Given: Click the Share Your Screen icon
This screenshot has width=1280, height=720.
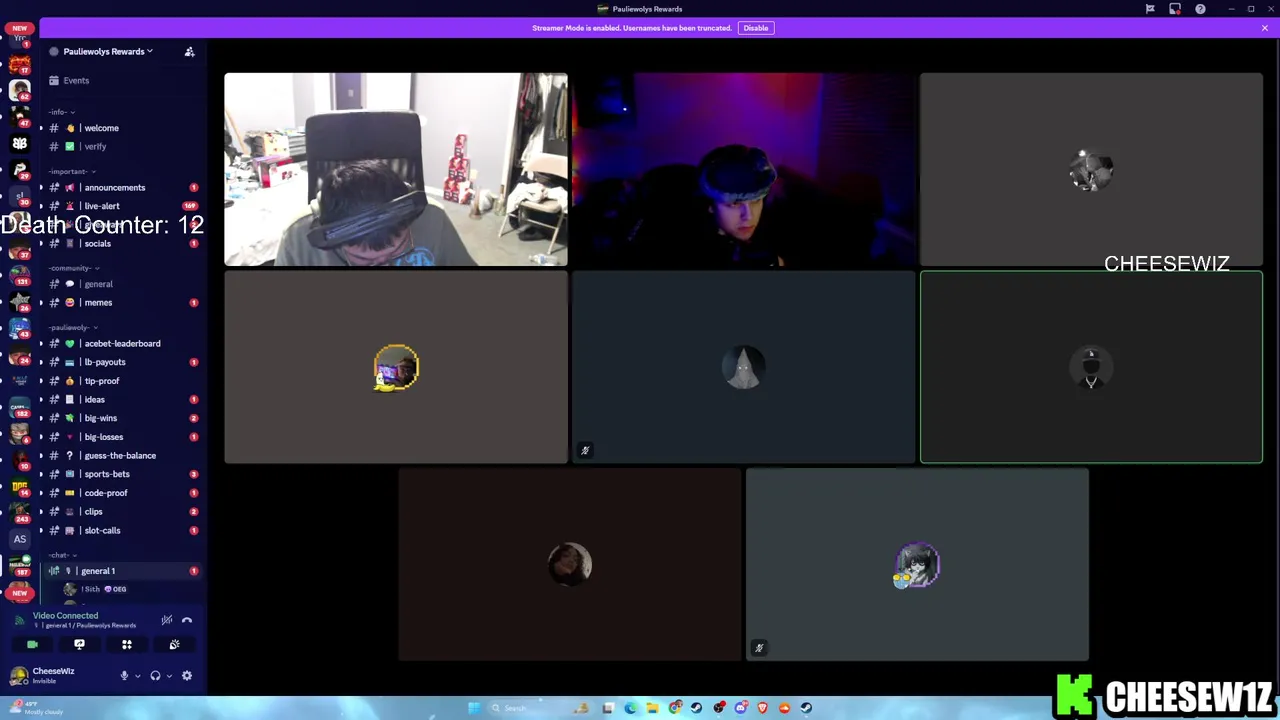Looking at the screenshot, I should pyautogui.click(x=79, y=645).
